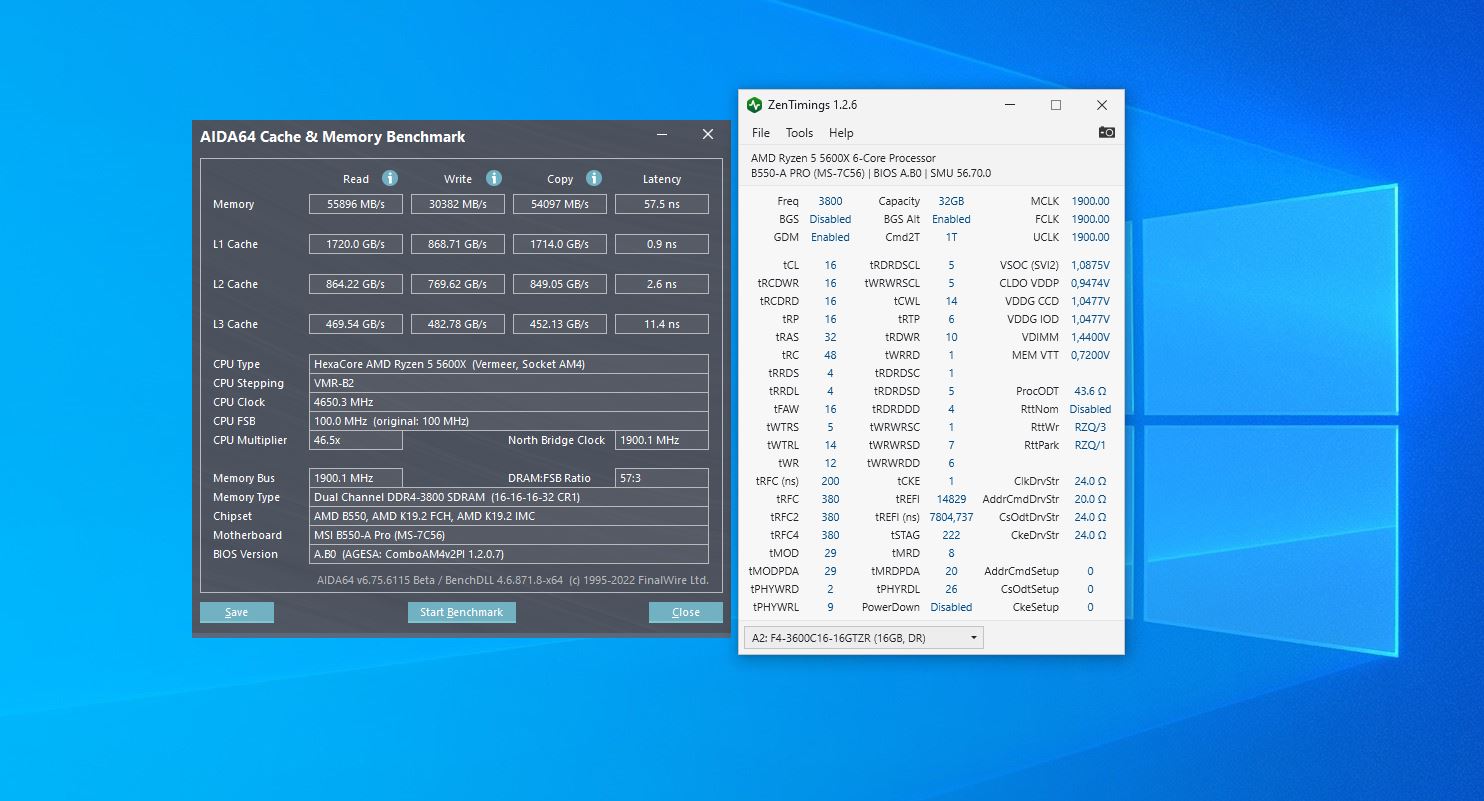This screenshot has width=1484, height=801.
Task: Click the Cmd2T value 1T
Action: pos(951,237)
